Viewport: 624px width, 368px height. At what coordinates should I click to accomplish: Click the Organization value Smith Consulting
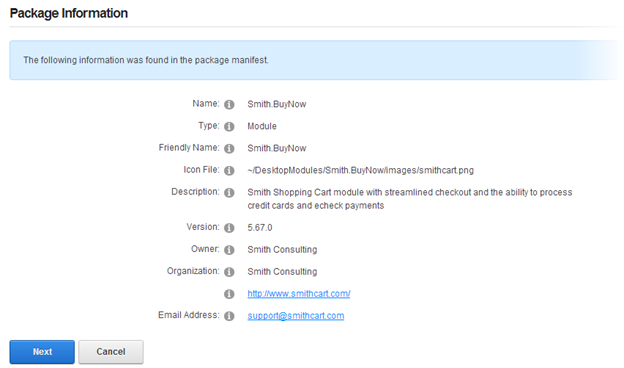tap(282, 272)
